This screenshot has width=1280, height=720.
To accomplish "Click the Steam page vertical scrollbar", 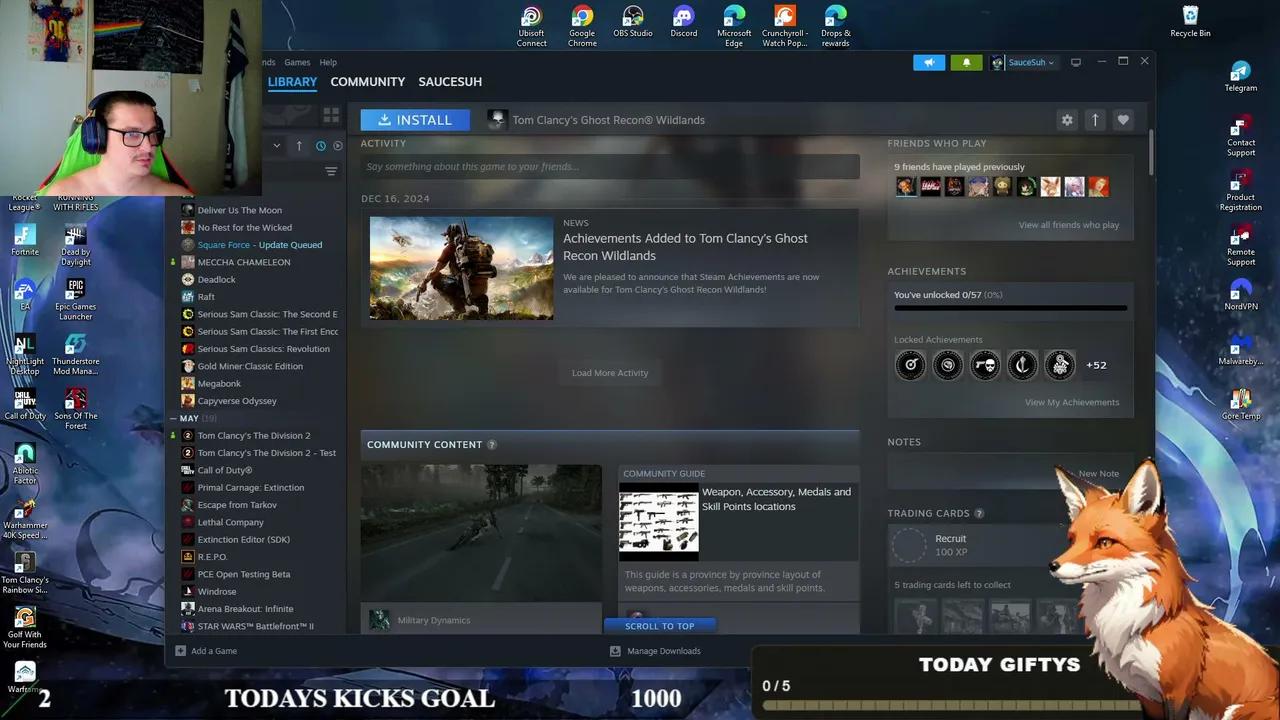I will [x=1151, y=150].
